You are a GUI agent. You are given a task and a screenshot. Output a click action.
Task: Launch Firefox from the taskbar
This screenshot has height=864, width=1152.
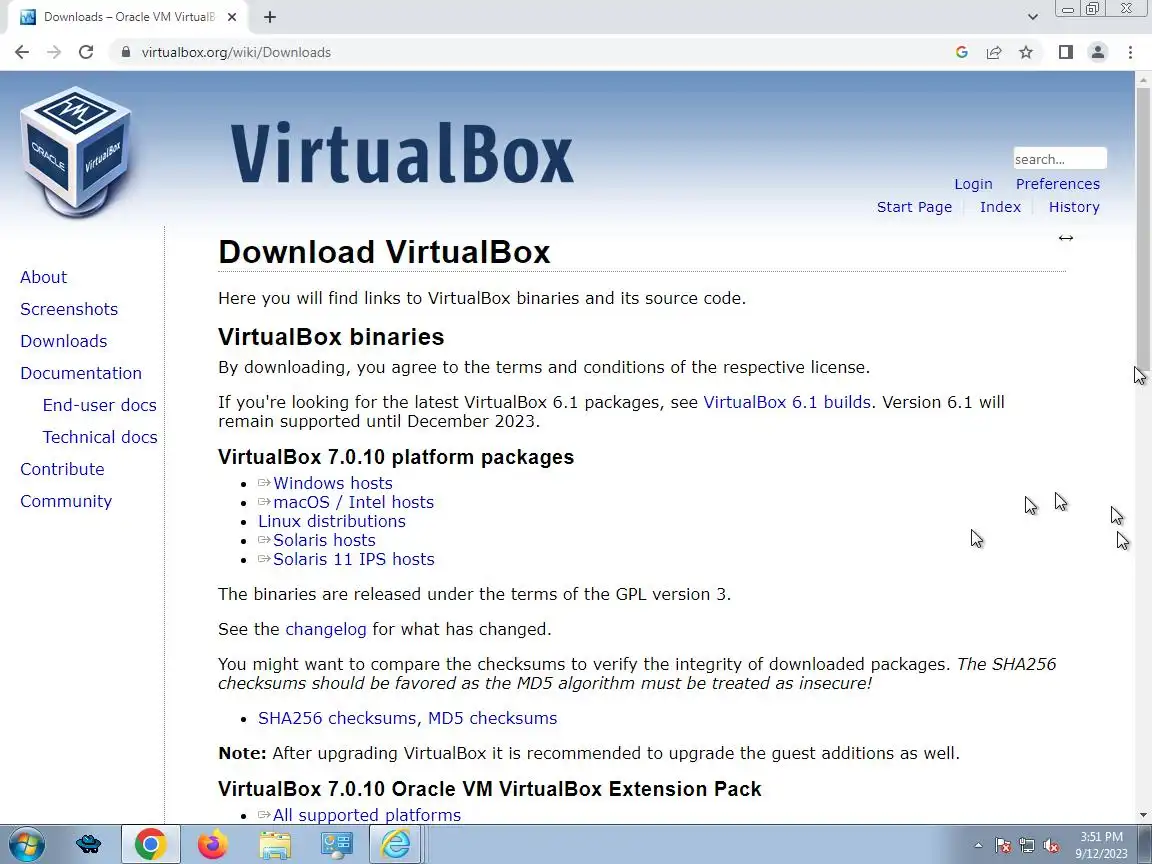(212, 844)
